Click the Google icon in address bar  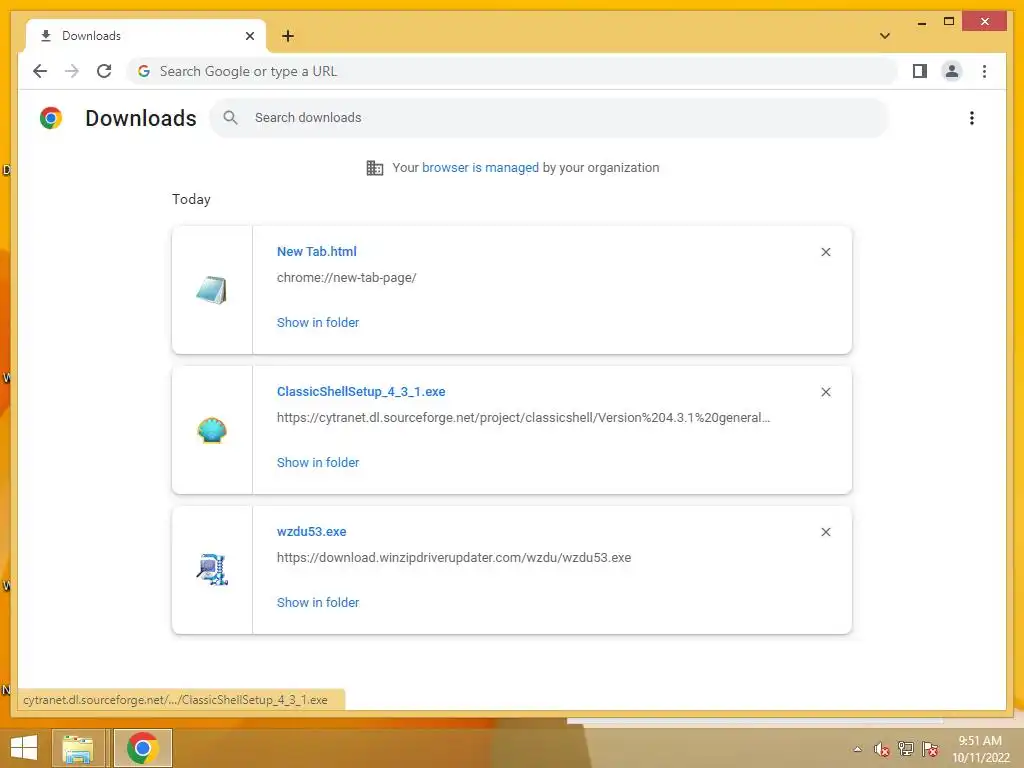144,71
